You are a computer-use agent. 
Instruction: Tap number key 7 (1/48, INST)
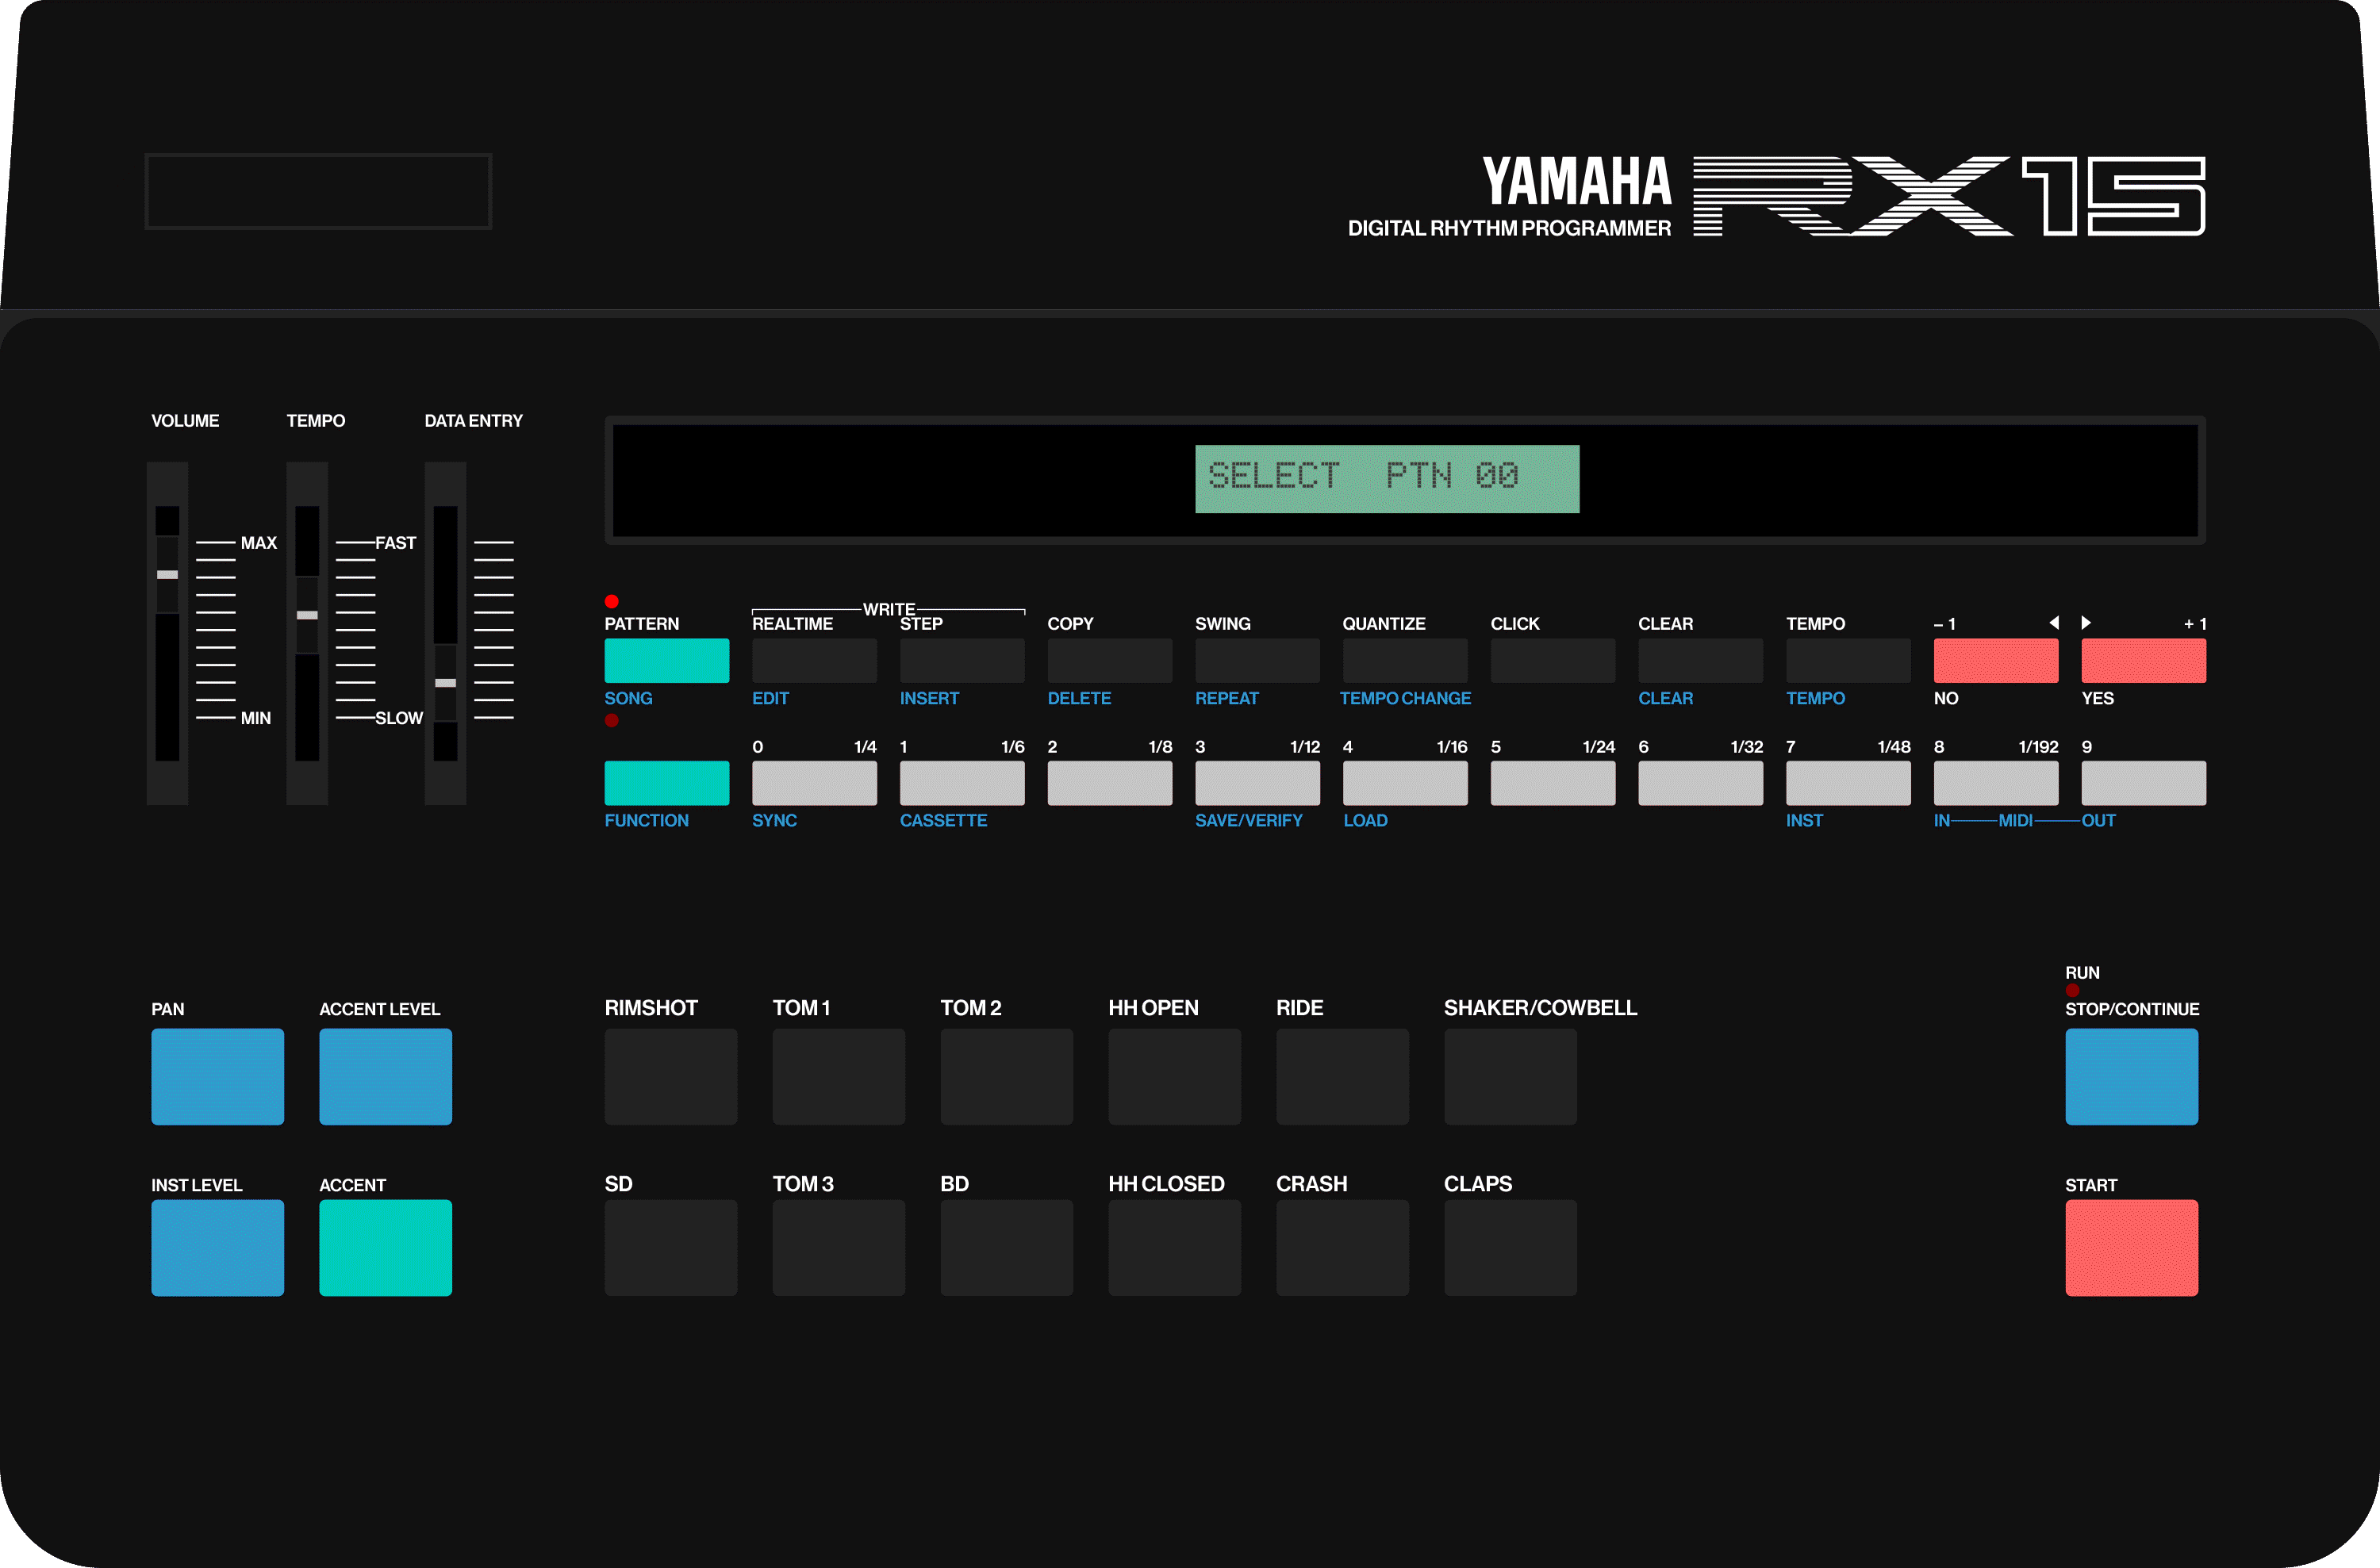click(x=1848, y=783)
